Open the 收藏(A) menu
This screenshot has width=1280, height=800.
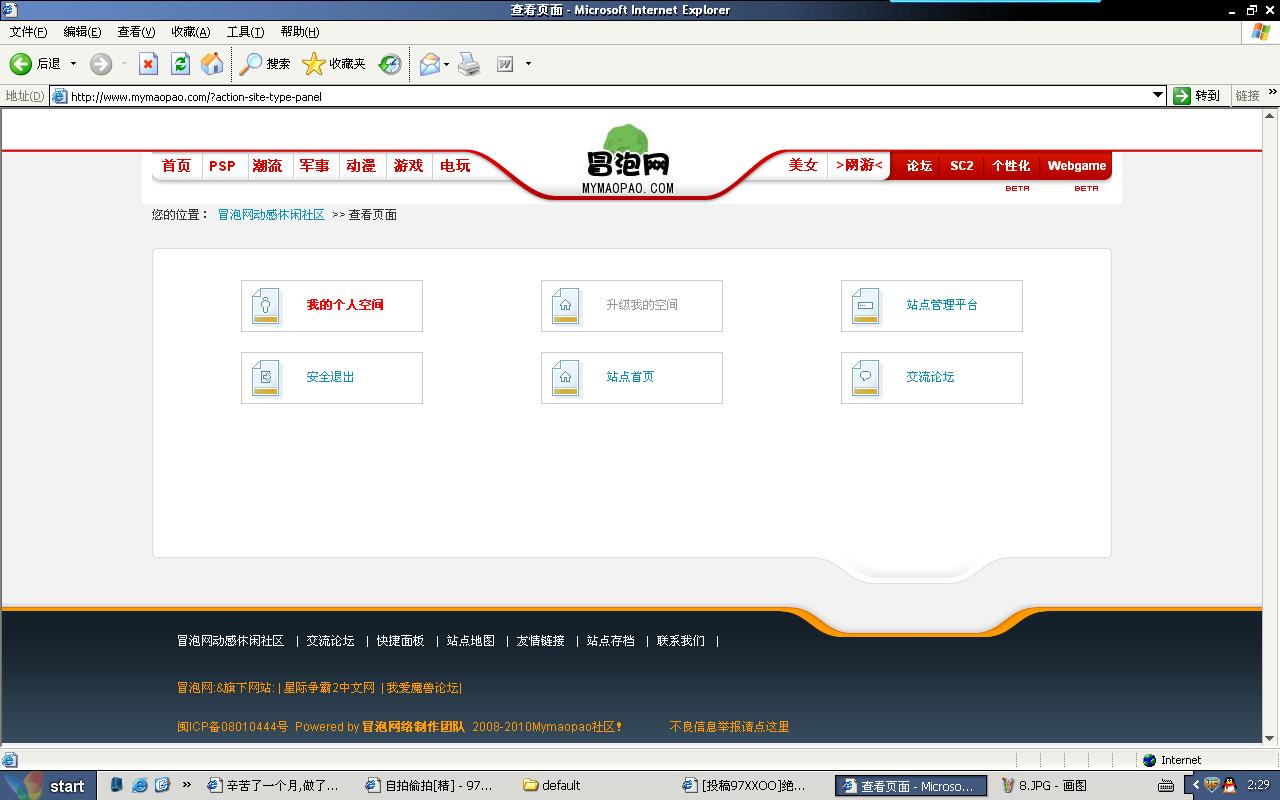click(190, 32)
